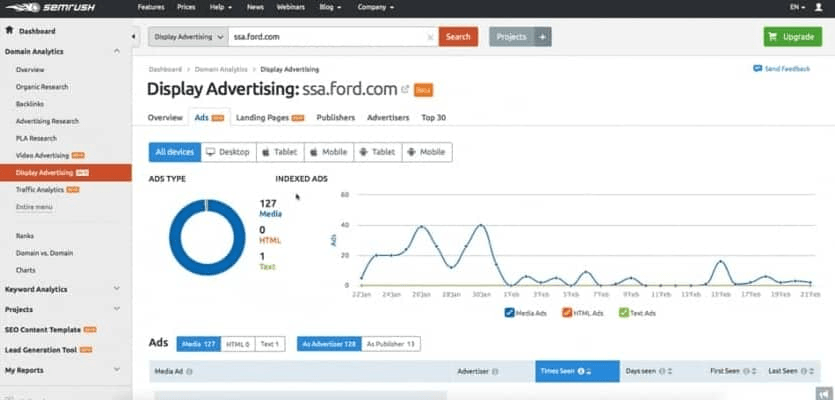835x400 pixels.
Task: Select Traffic Analytics in the sidebar
Action: (x=40, y=189)
